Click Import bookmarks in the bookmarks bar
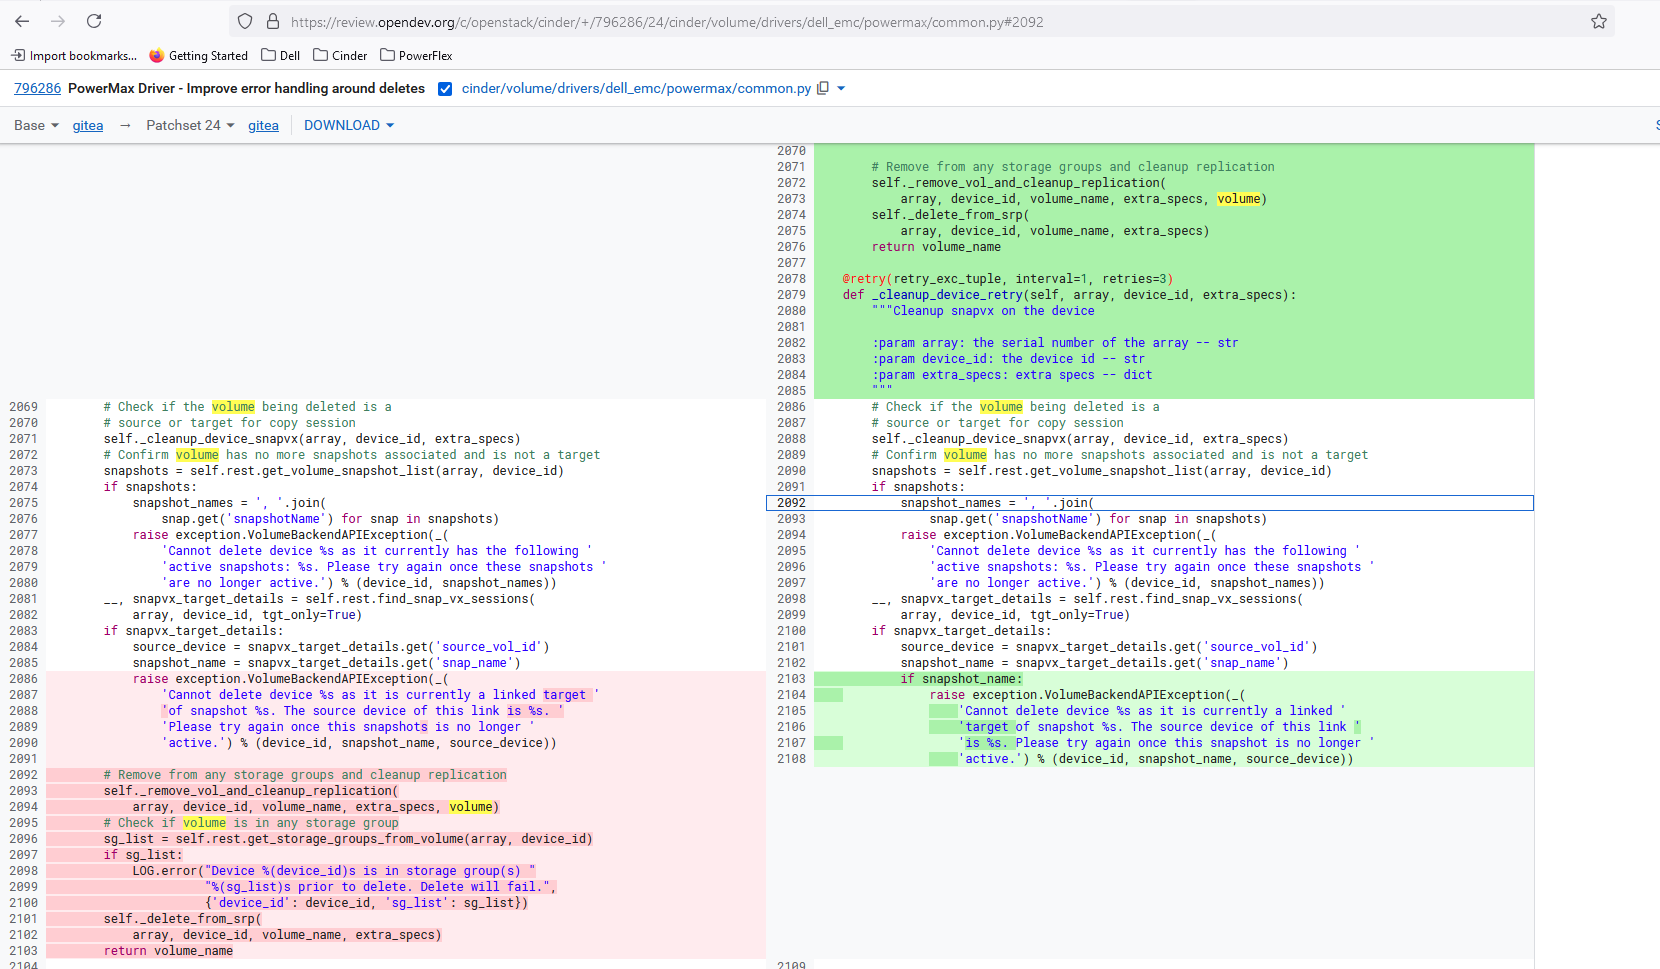This screenshot has height=969, width=1660. 74,56
